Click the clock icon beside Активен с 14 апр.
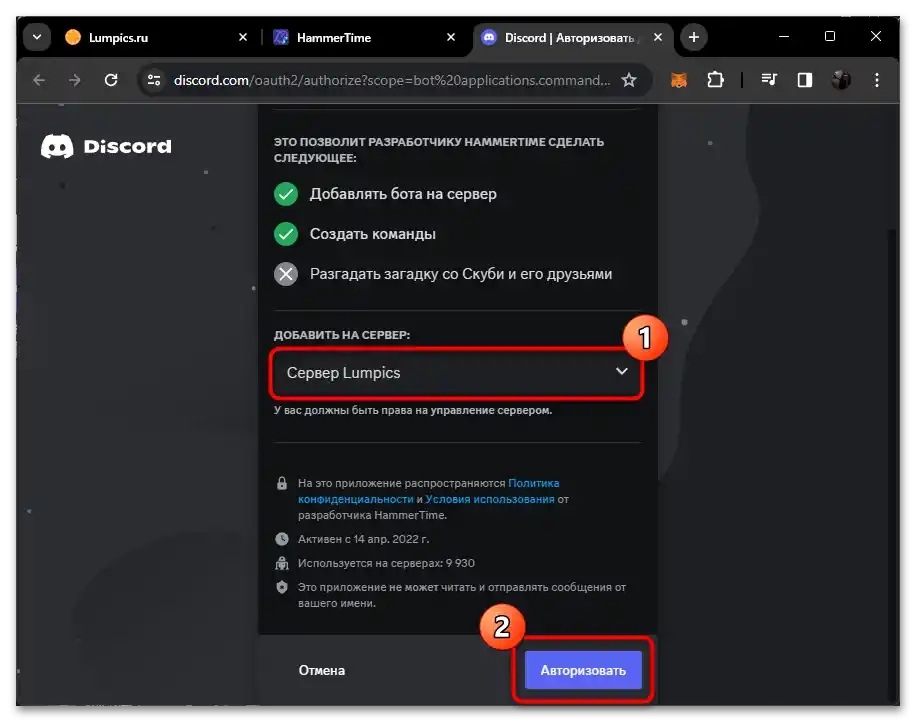The image size is (916, 722). [x=282, y=539]
